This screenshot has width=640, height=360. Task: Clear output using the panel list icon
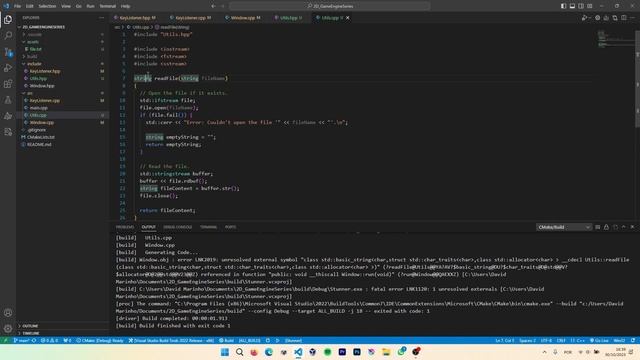click(x=598, y=227)
